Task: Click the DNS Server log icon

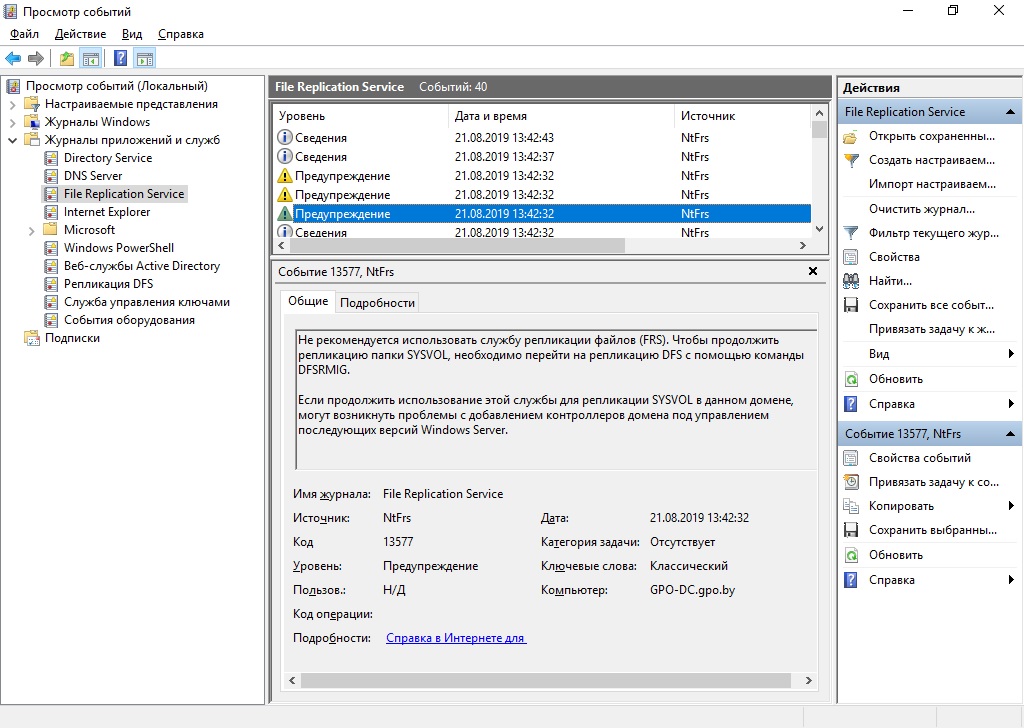Action: 51,176
